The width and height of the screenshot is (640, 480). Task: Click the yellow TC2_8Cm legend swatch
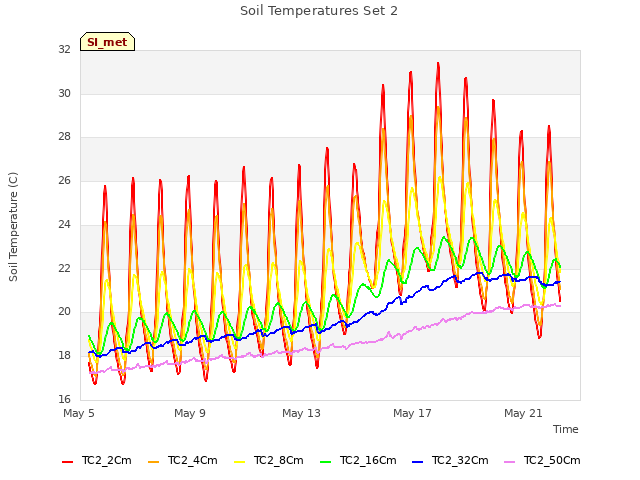click(240, 462)
